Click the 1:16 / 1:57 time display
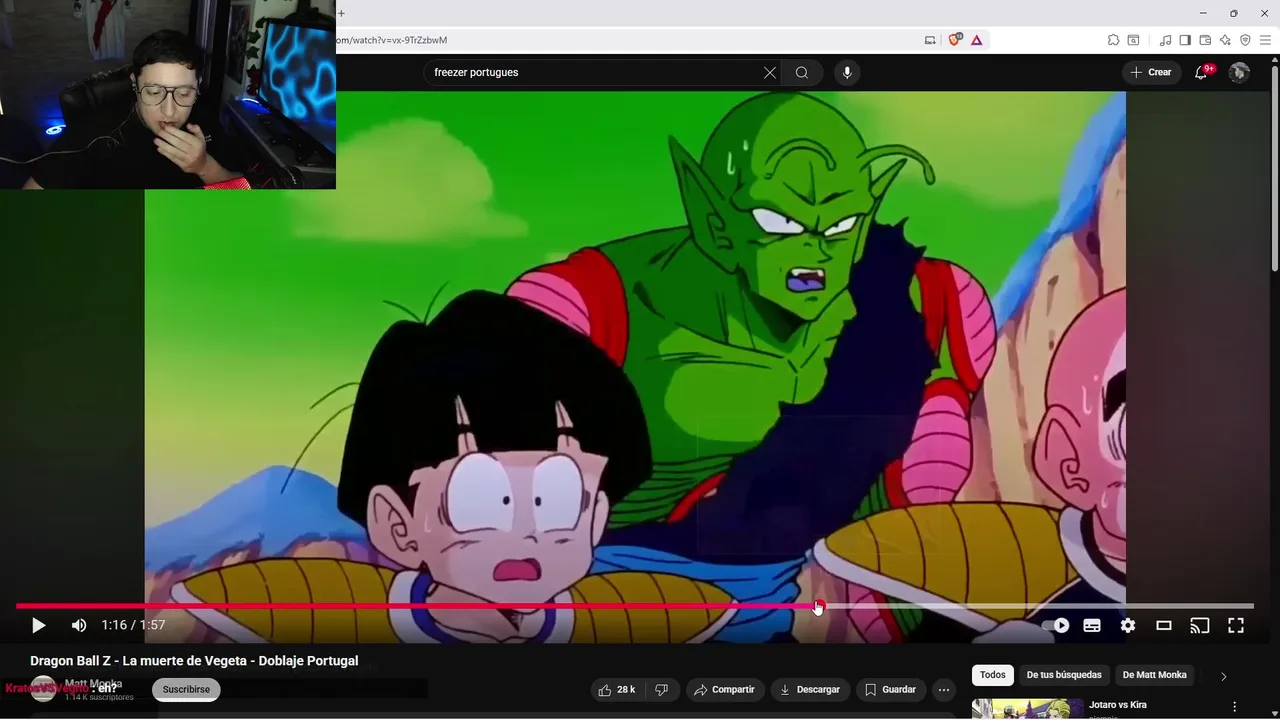1280x720 pixels. [133, 626]
